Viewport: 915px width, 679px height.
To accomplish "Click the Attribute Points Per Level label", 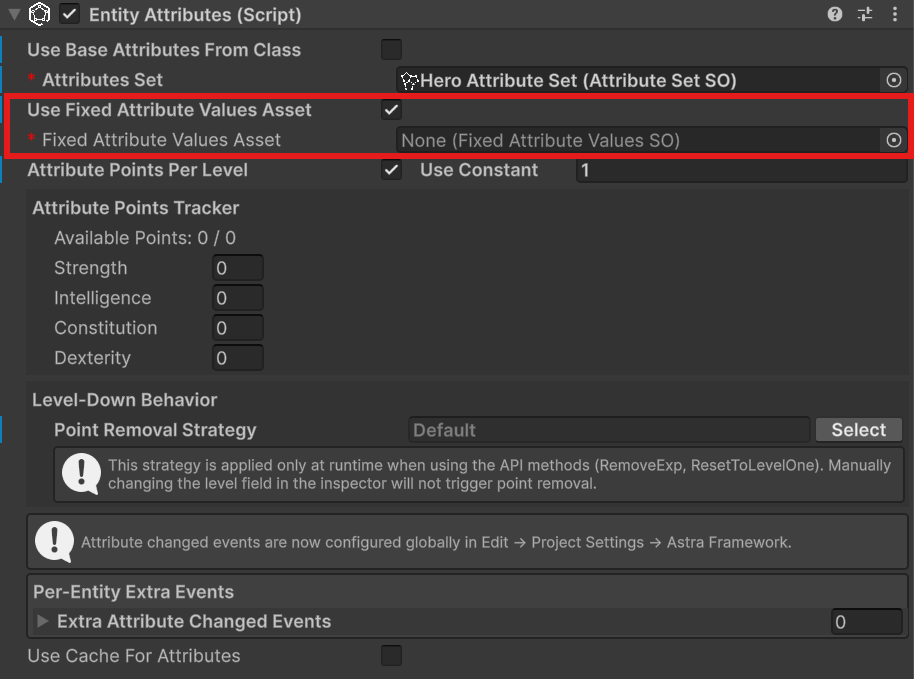I will (x=138, y=170).
